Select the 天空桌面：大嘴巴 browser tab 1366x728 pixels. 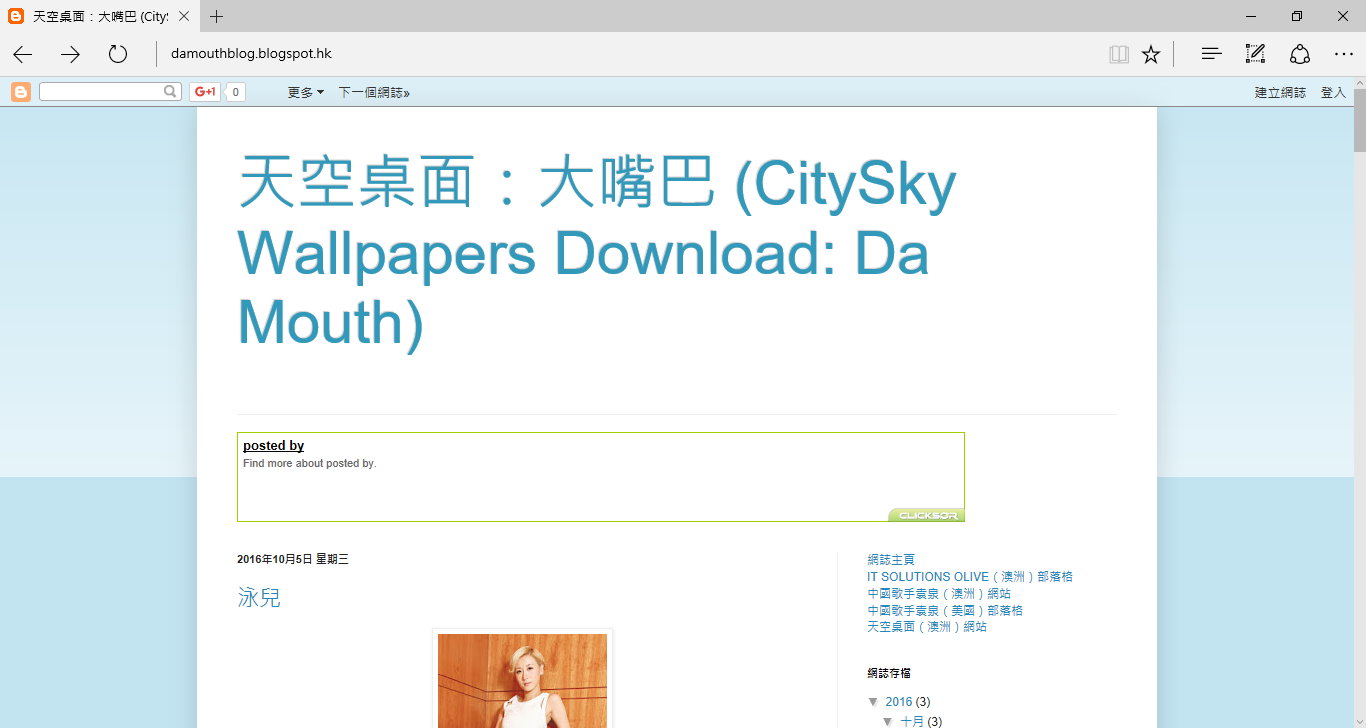point(98,16)
